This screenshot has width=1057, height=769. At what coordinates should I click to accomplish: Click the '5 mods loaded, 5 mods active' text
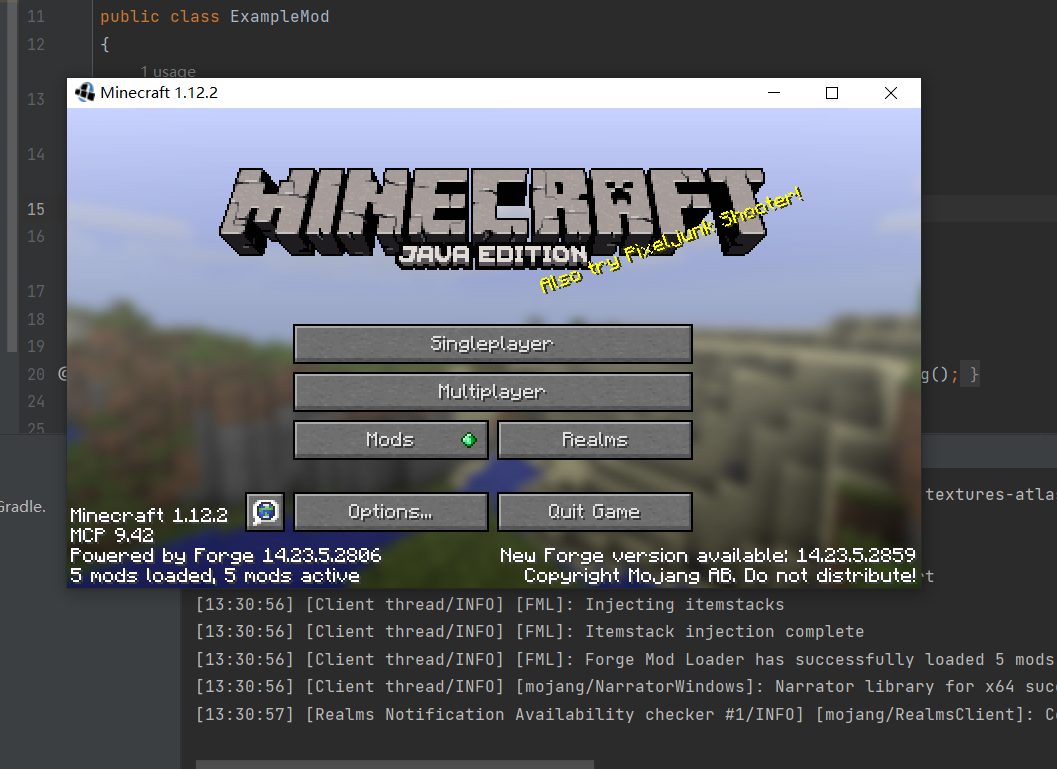(x=215, y=576)
